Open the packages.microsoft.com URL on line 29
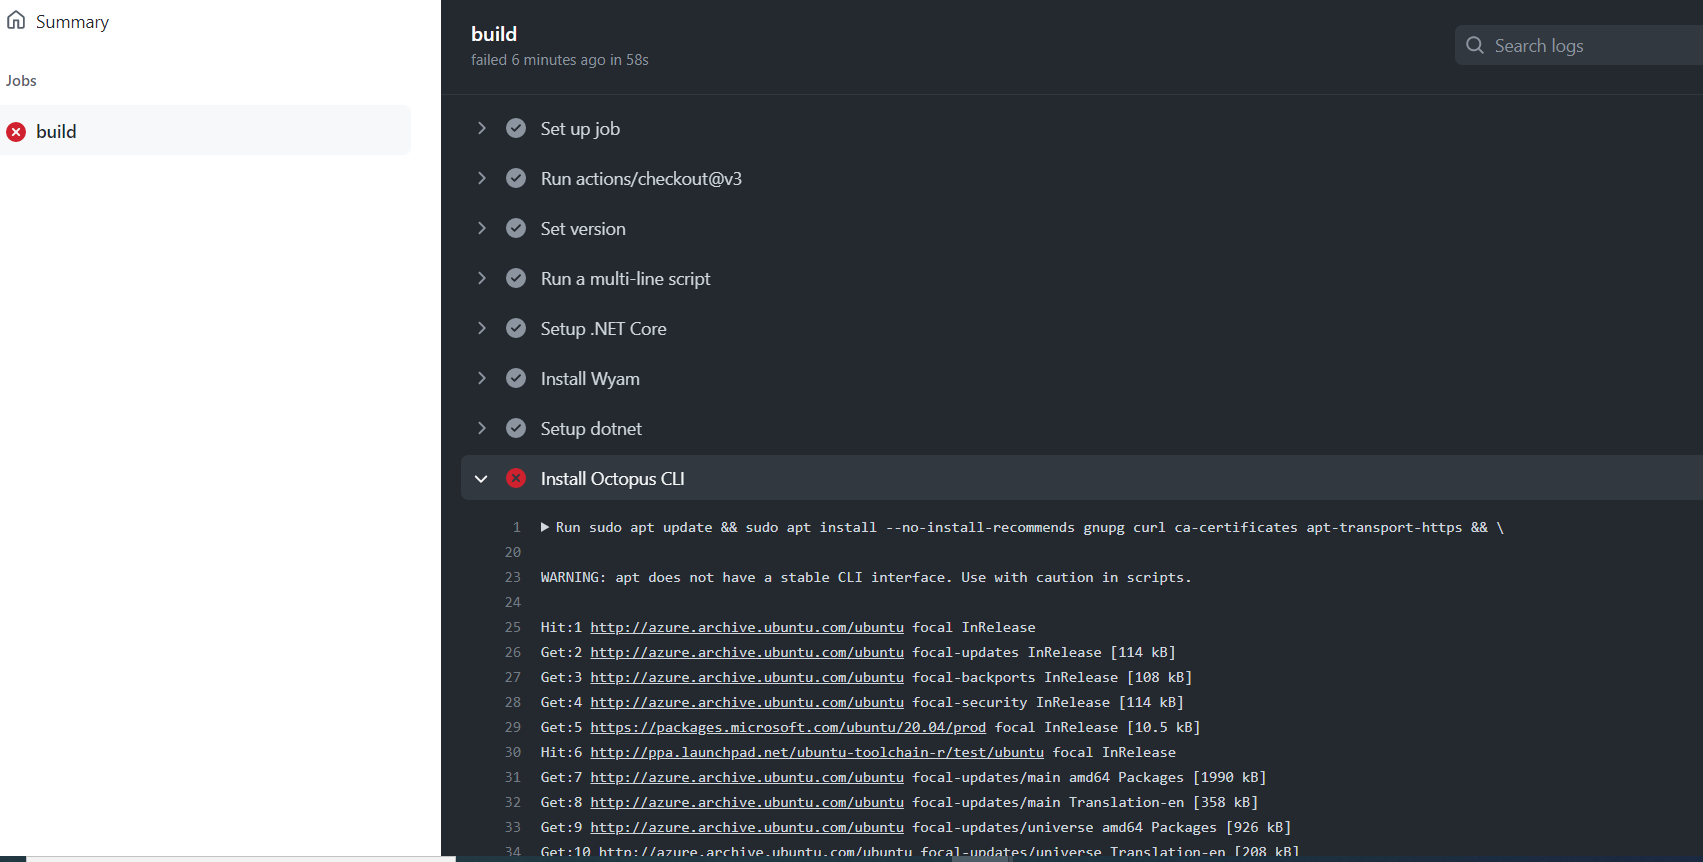Screen dimensions: 1703x862 788,727
